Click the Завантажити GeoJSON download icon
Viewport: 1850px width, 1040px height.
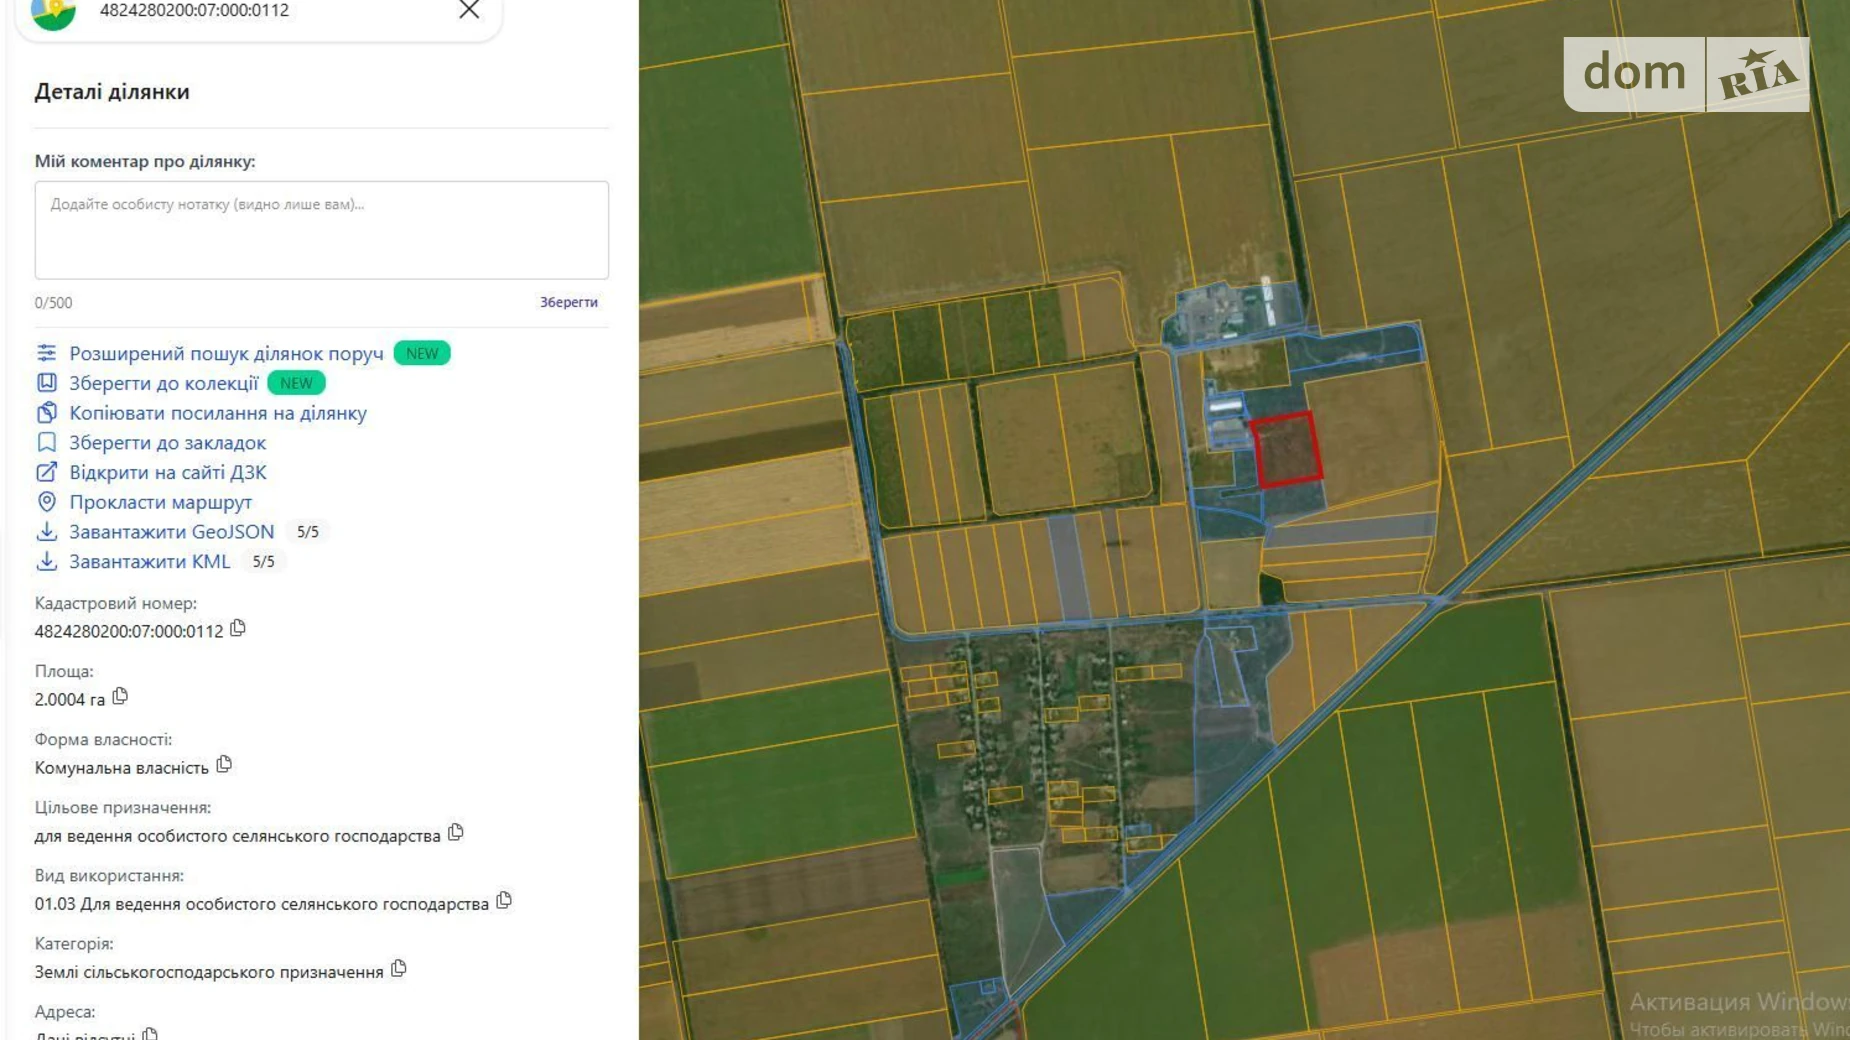tap(47, 532)
